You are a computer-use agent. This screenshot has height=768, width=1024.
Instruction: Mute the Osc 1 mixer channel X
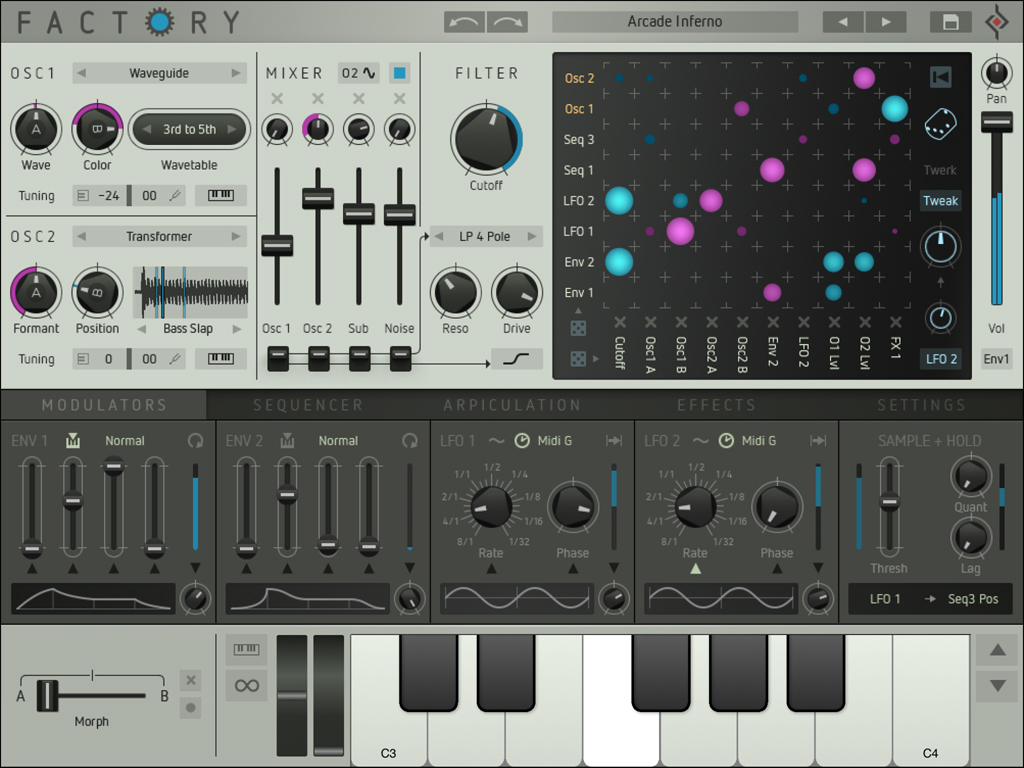coord(277,99)
